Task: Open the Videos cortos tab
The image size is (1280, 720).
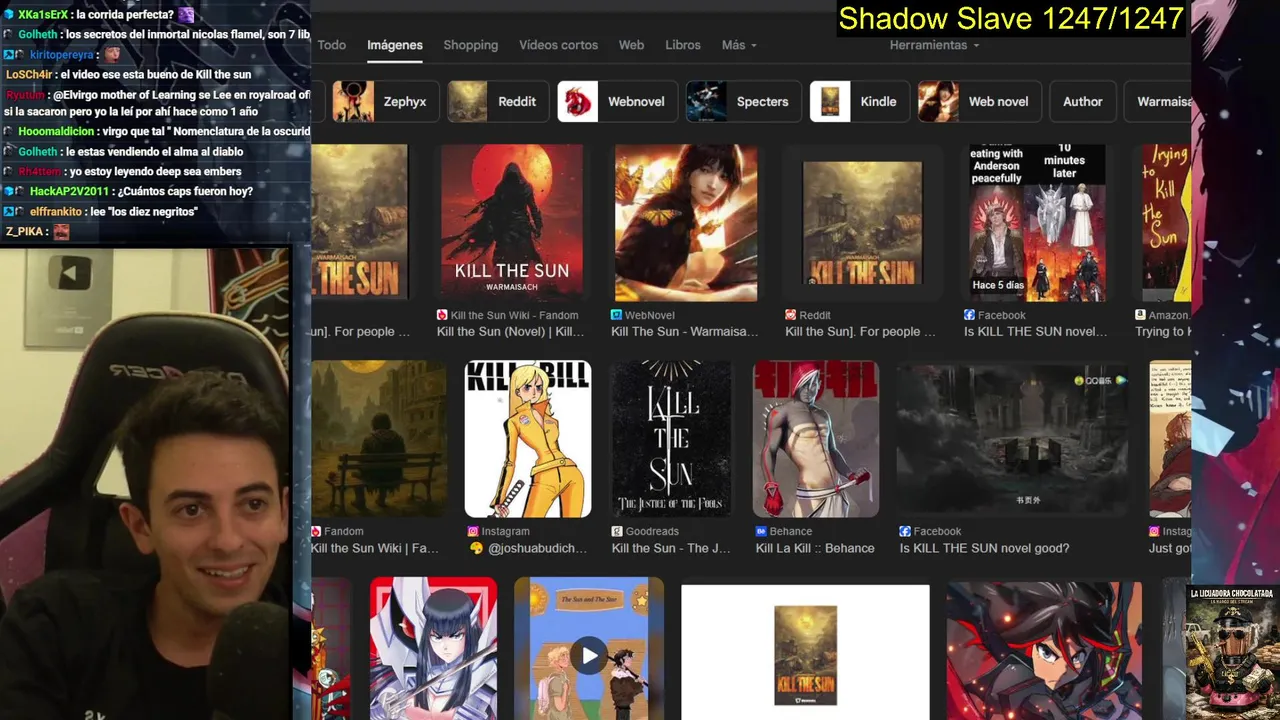Action: [558, 45]
